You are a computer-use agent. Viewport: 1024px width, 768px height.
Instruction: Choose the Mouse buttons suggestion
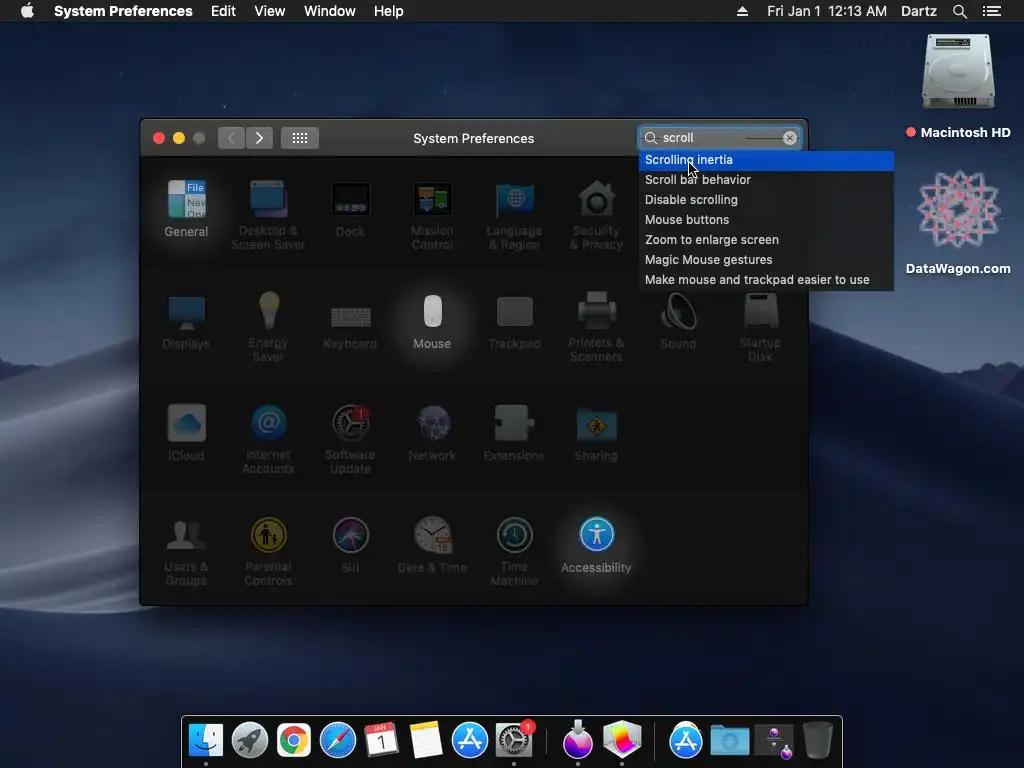(766, 220)
